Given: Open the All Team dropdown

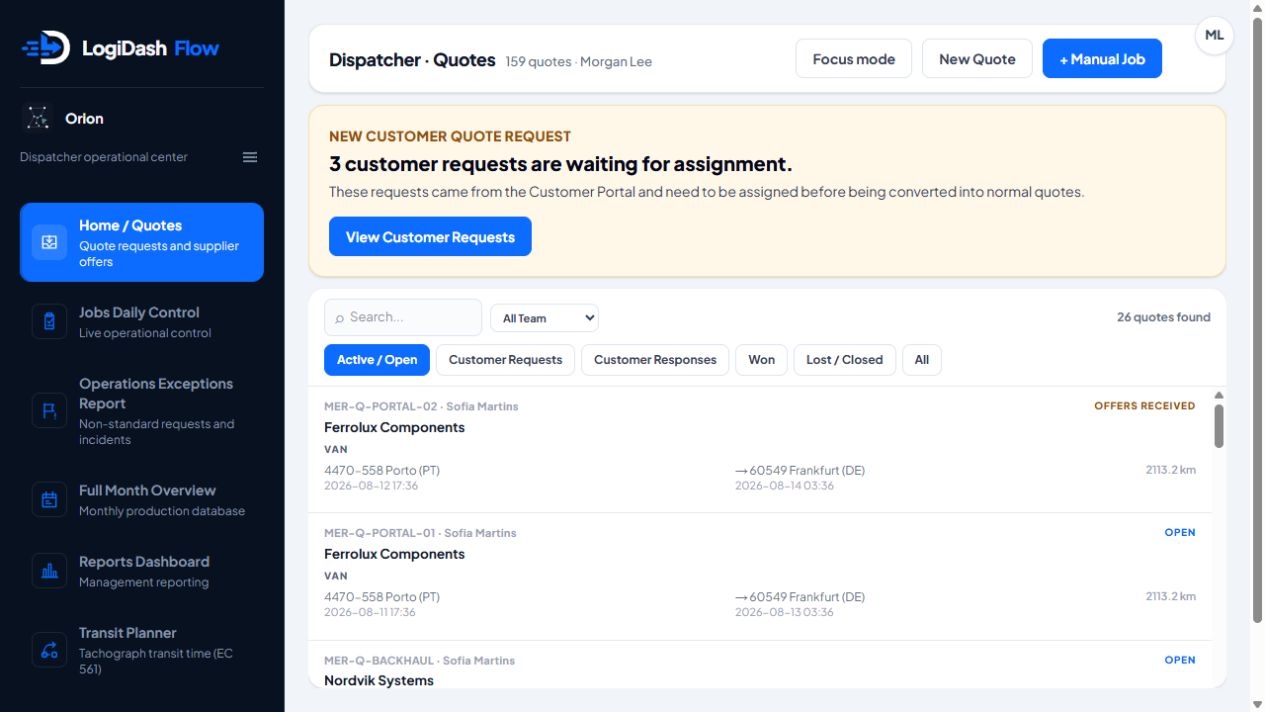Looking at the screenshot, I should pos(544,318).
